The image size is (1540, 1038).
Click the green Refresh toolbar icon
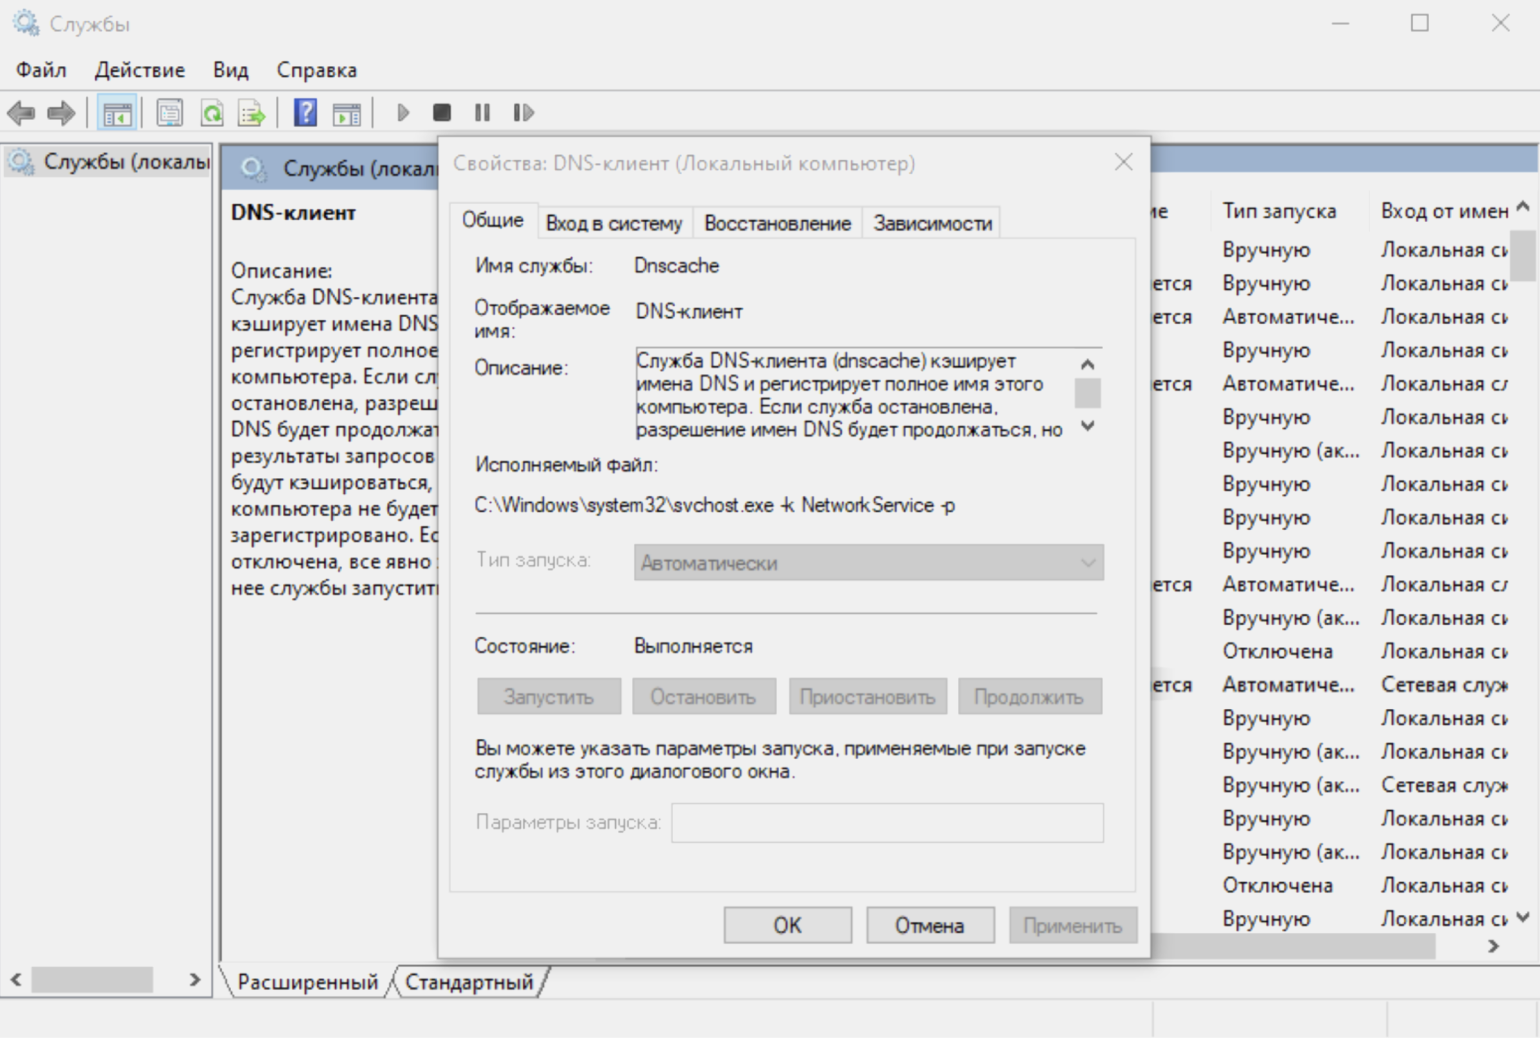212,113
